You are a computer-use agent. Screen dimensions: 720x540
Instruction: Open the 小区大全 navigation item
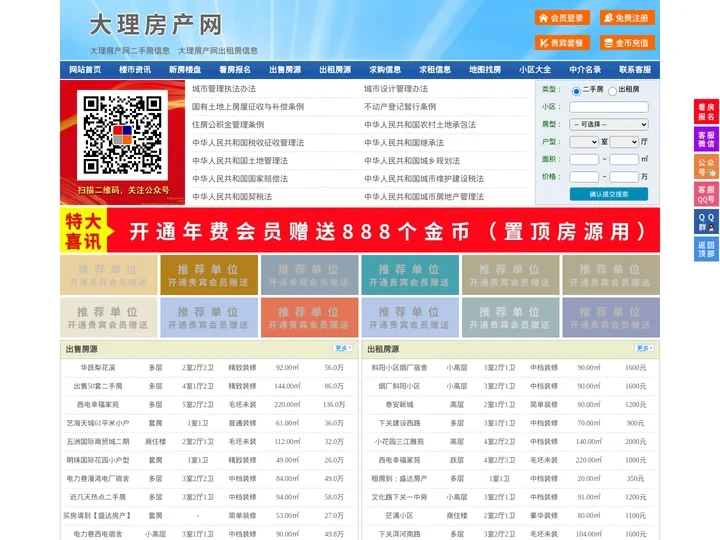click(535, 70)
